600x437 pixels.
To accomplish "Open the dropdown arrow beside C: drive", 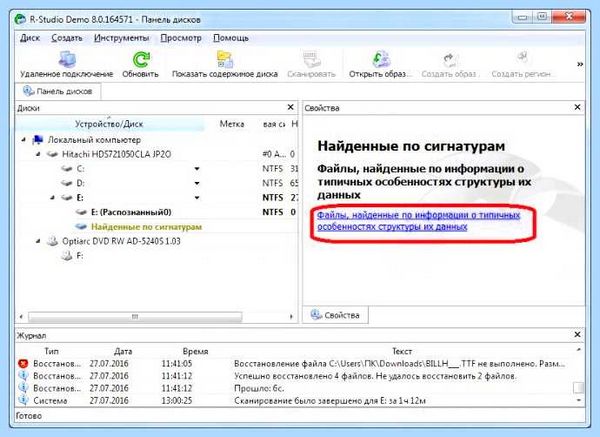I will pyautogui.click(x=197, y=169).
